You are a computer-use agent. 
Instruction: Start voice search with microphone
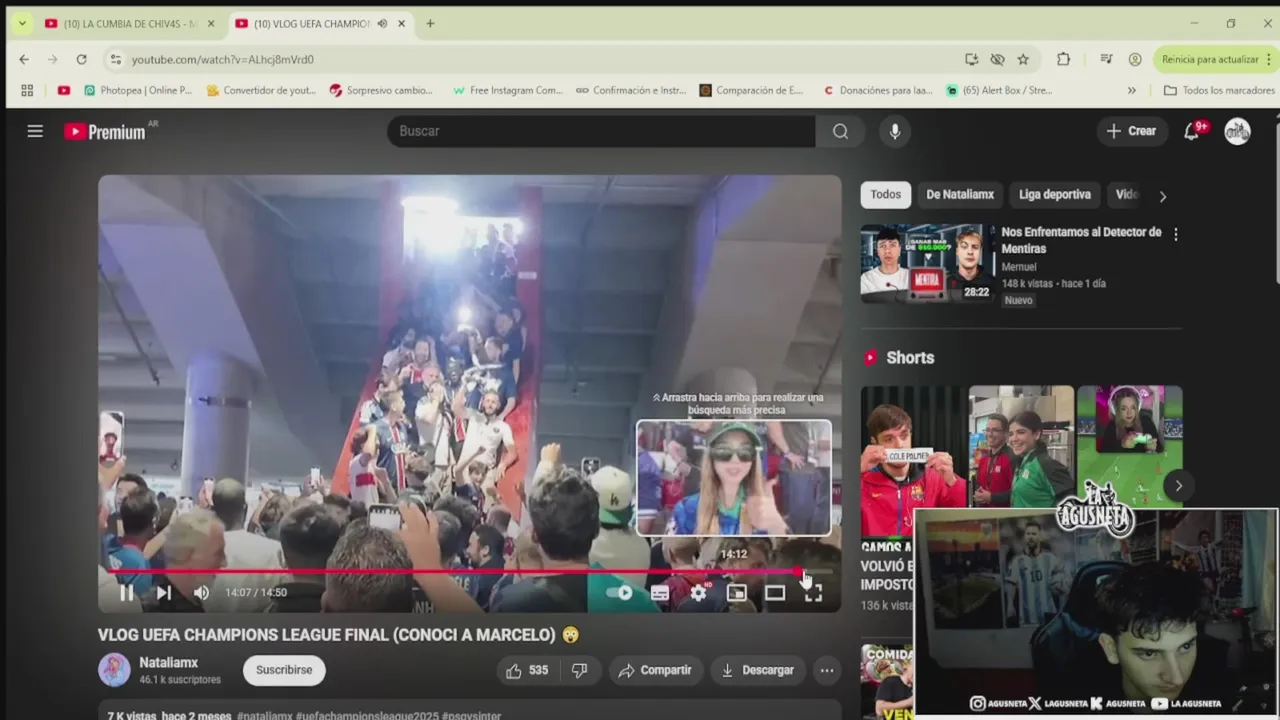click(894, 131)
